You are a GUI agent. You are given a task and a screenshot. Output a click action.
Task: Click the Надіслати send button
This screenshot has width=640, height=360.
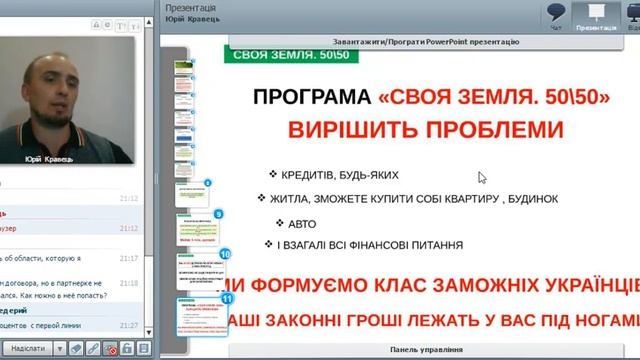[28, 349]
